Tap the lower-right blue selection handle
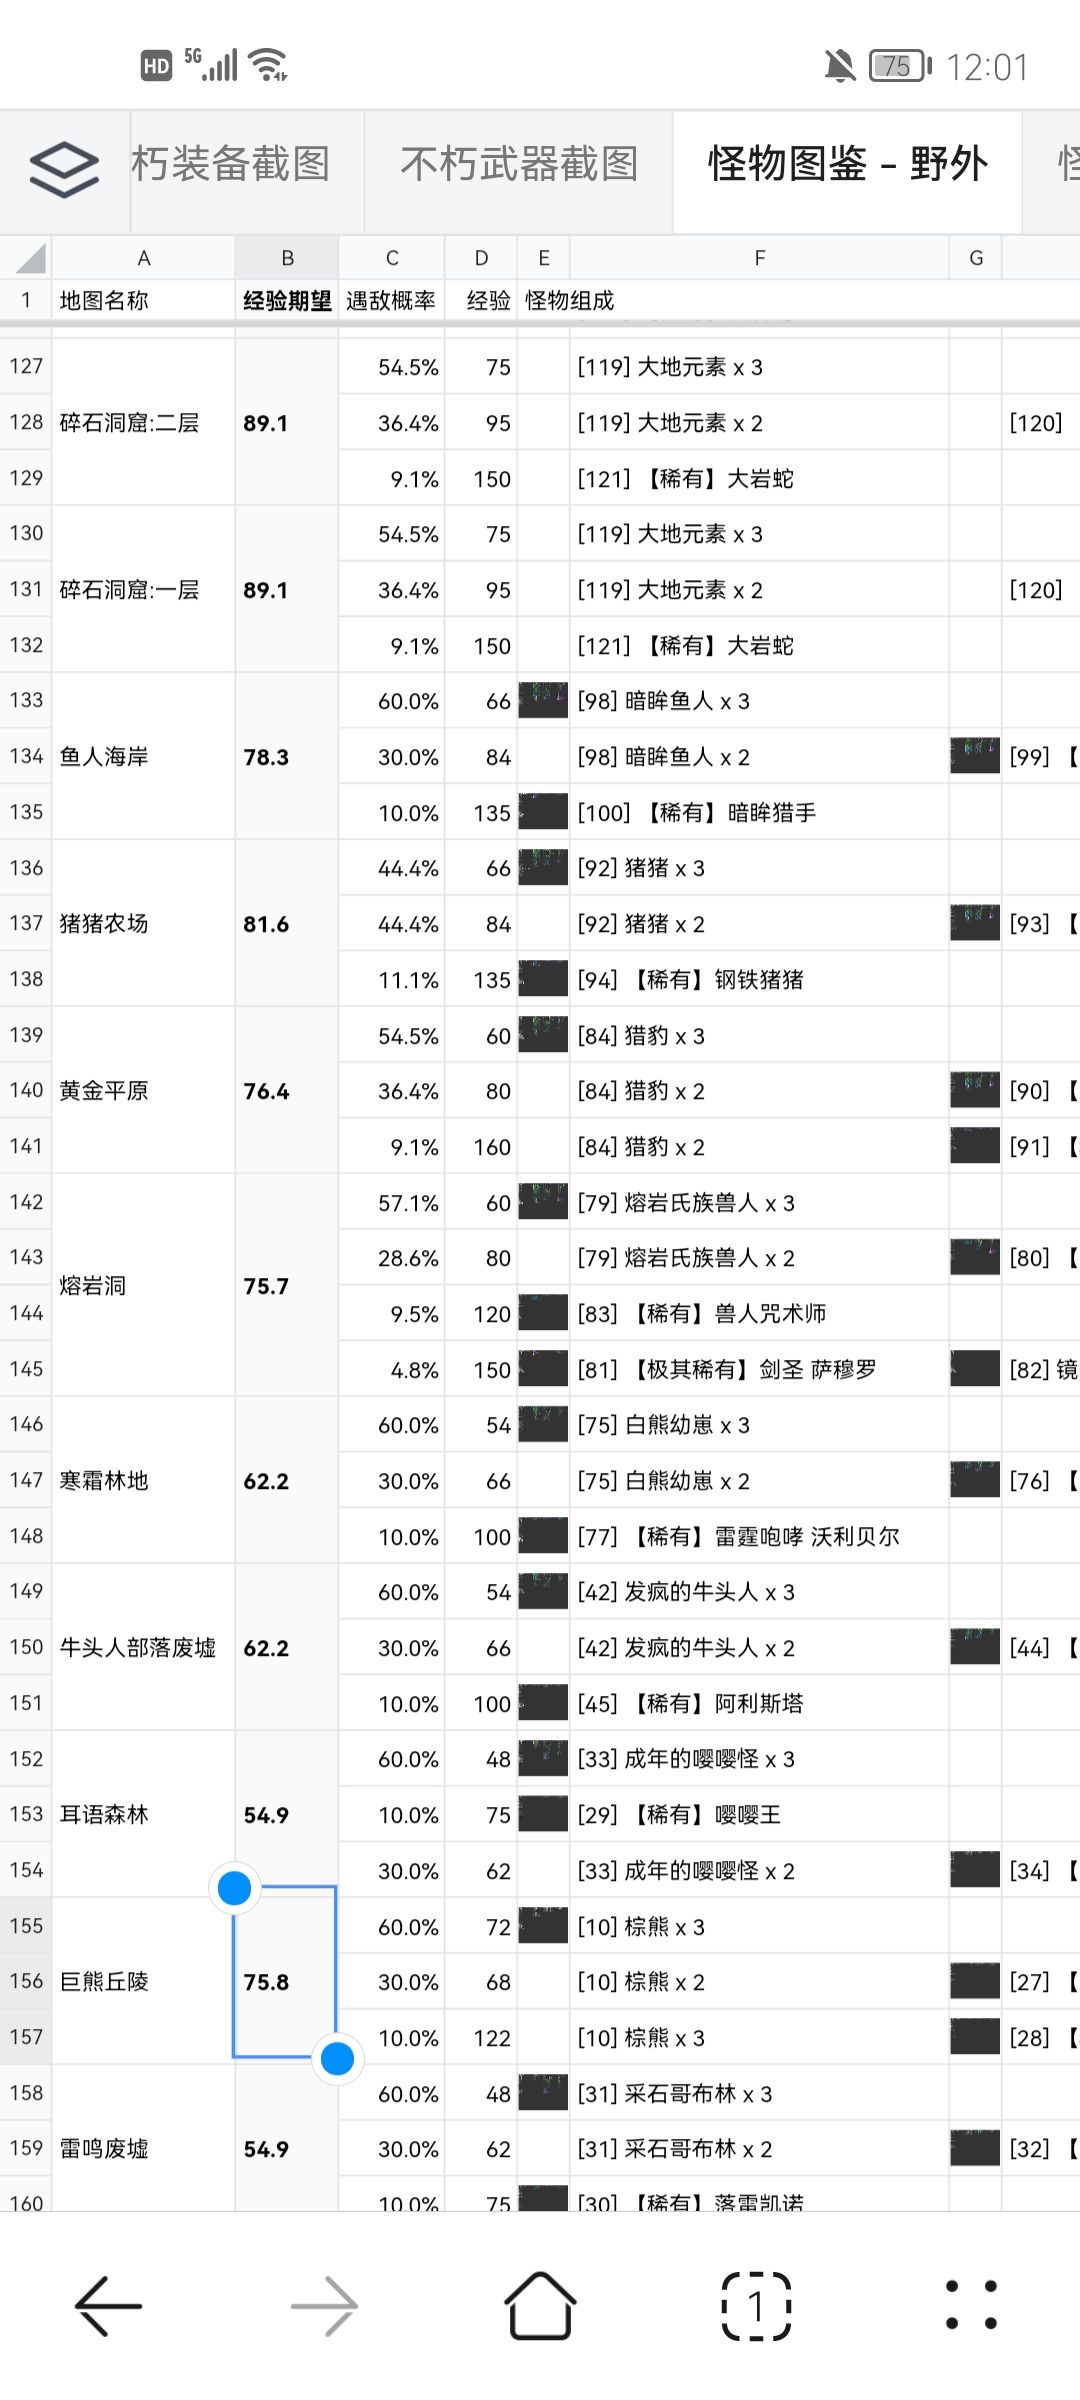 (x=337, y=2059)
